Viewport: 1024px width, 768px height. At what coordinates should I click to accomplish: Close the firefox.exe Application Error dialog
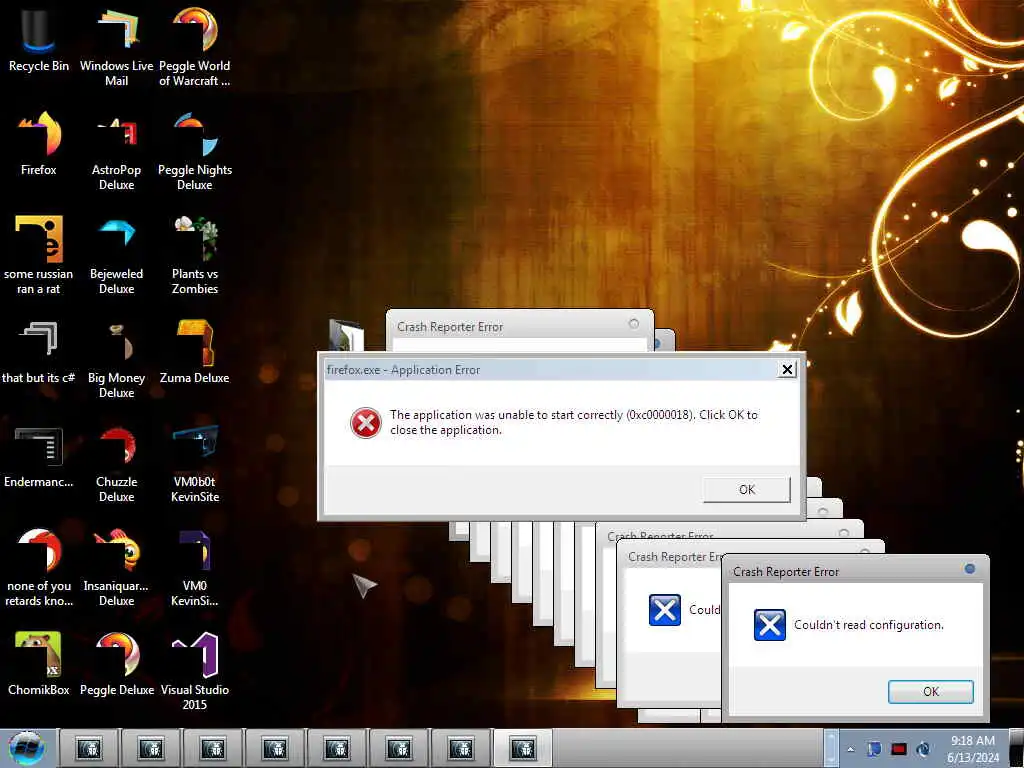pyautogui.click(x=787, y=370)
